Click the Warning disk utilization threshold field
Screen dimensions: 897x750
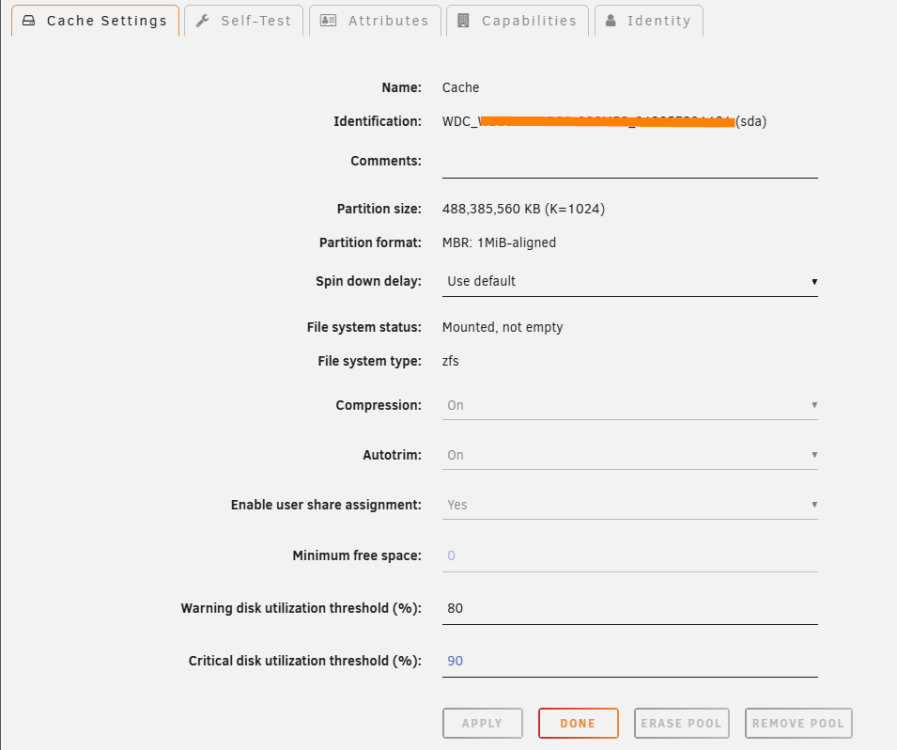pyautogui.click(x=630, y=609)
